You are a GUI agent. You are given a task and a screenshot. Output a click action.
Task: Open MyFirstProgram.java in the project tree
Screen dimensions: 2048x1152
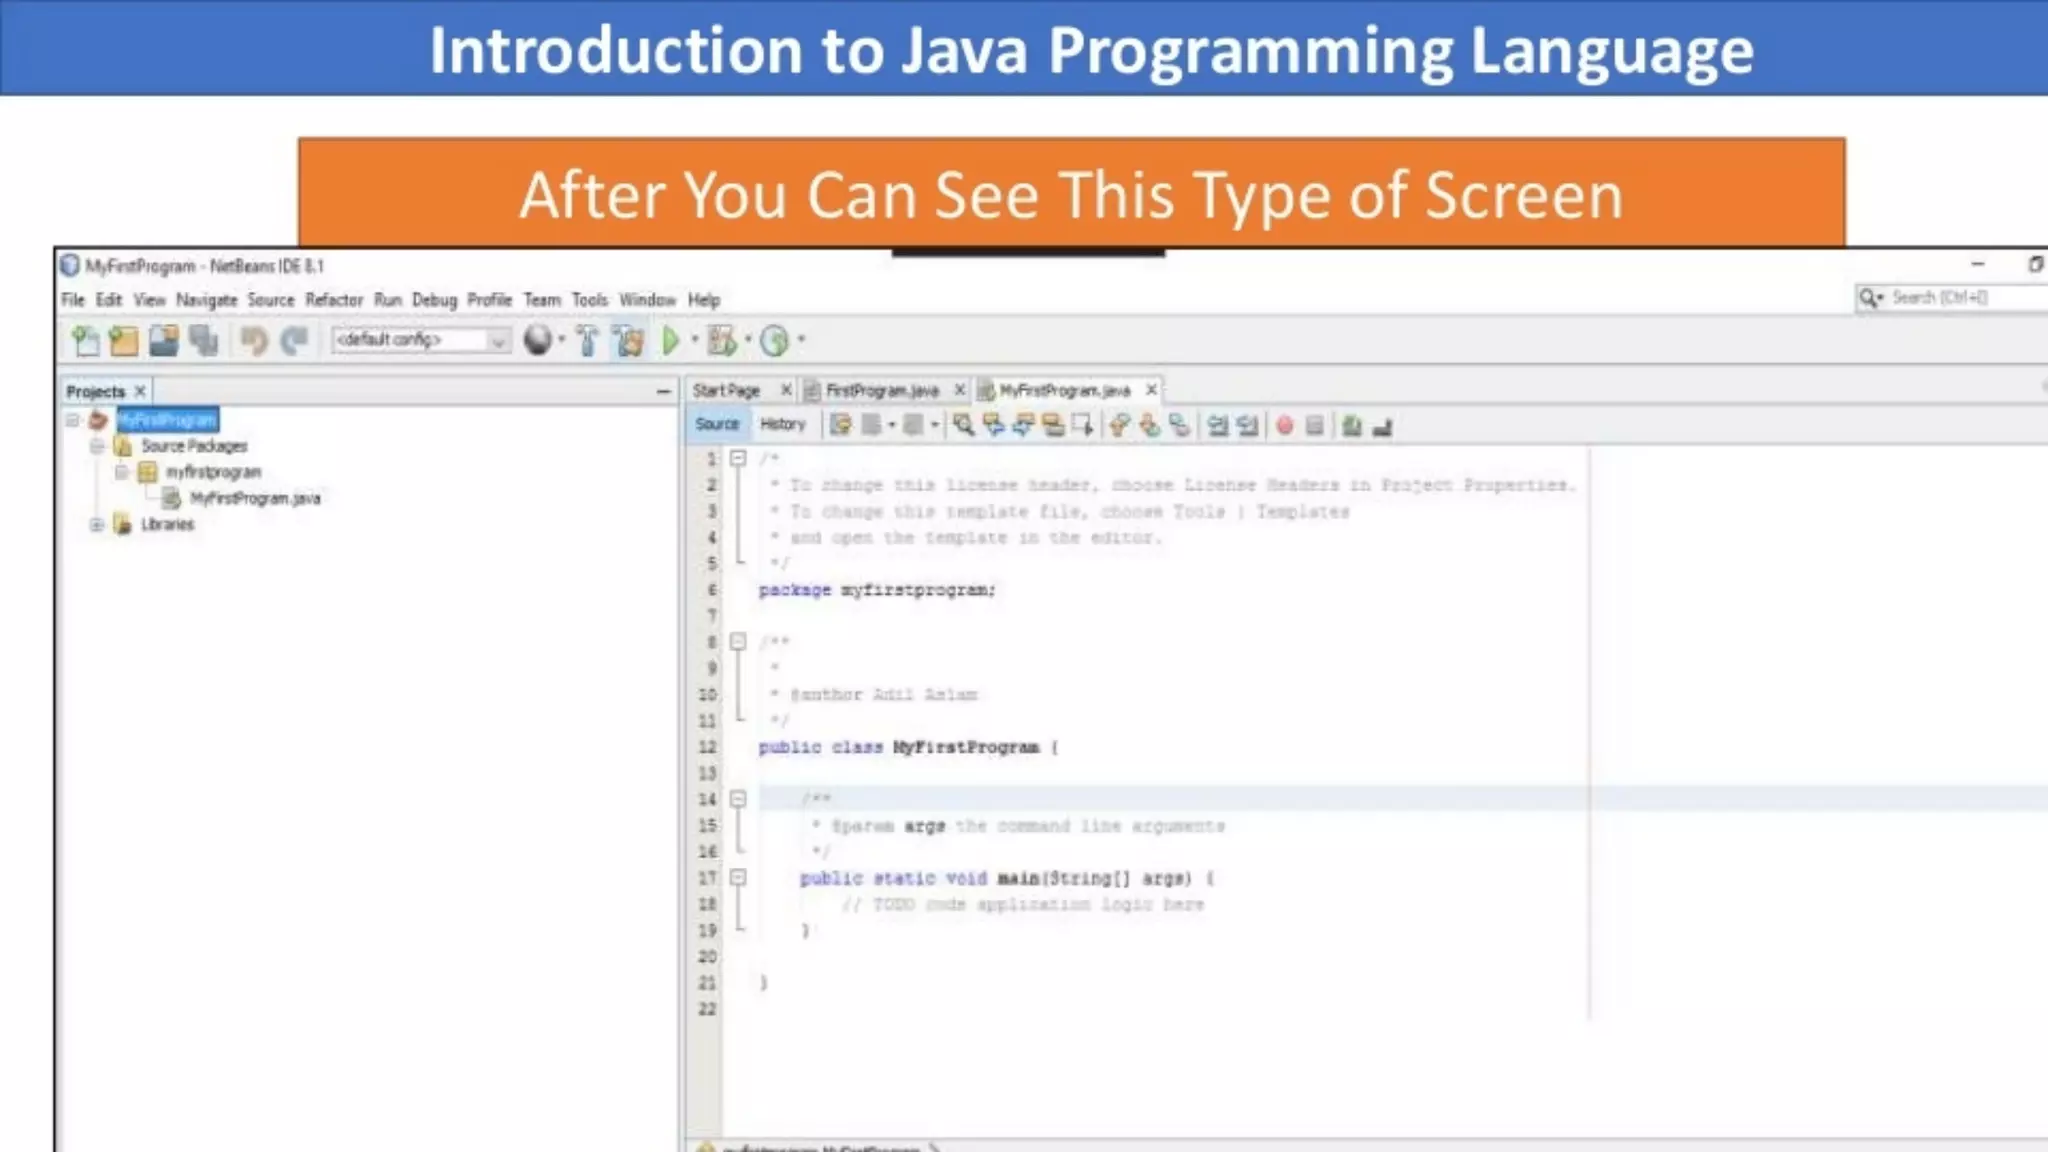coord(255,498)
